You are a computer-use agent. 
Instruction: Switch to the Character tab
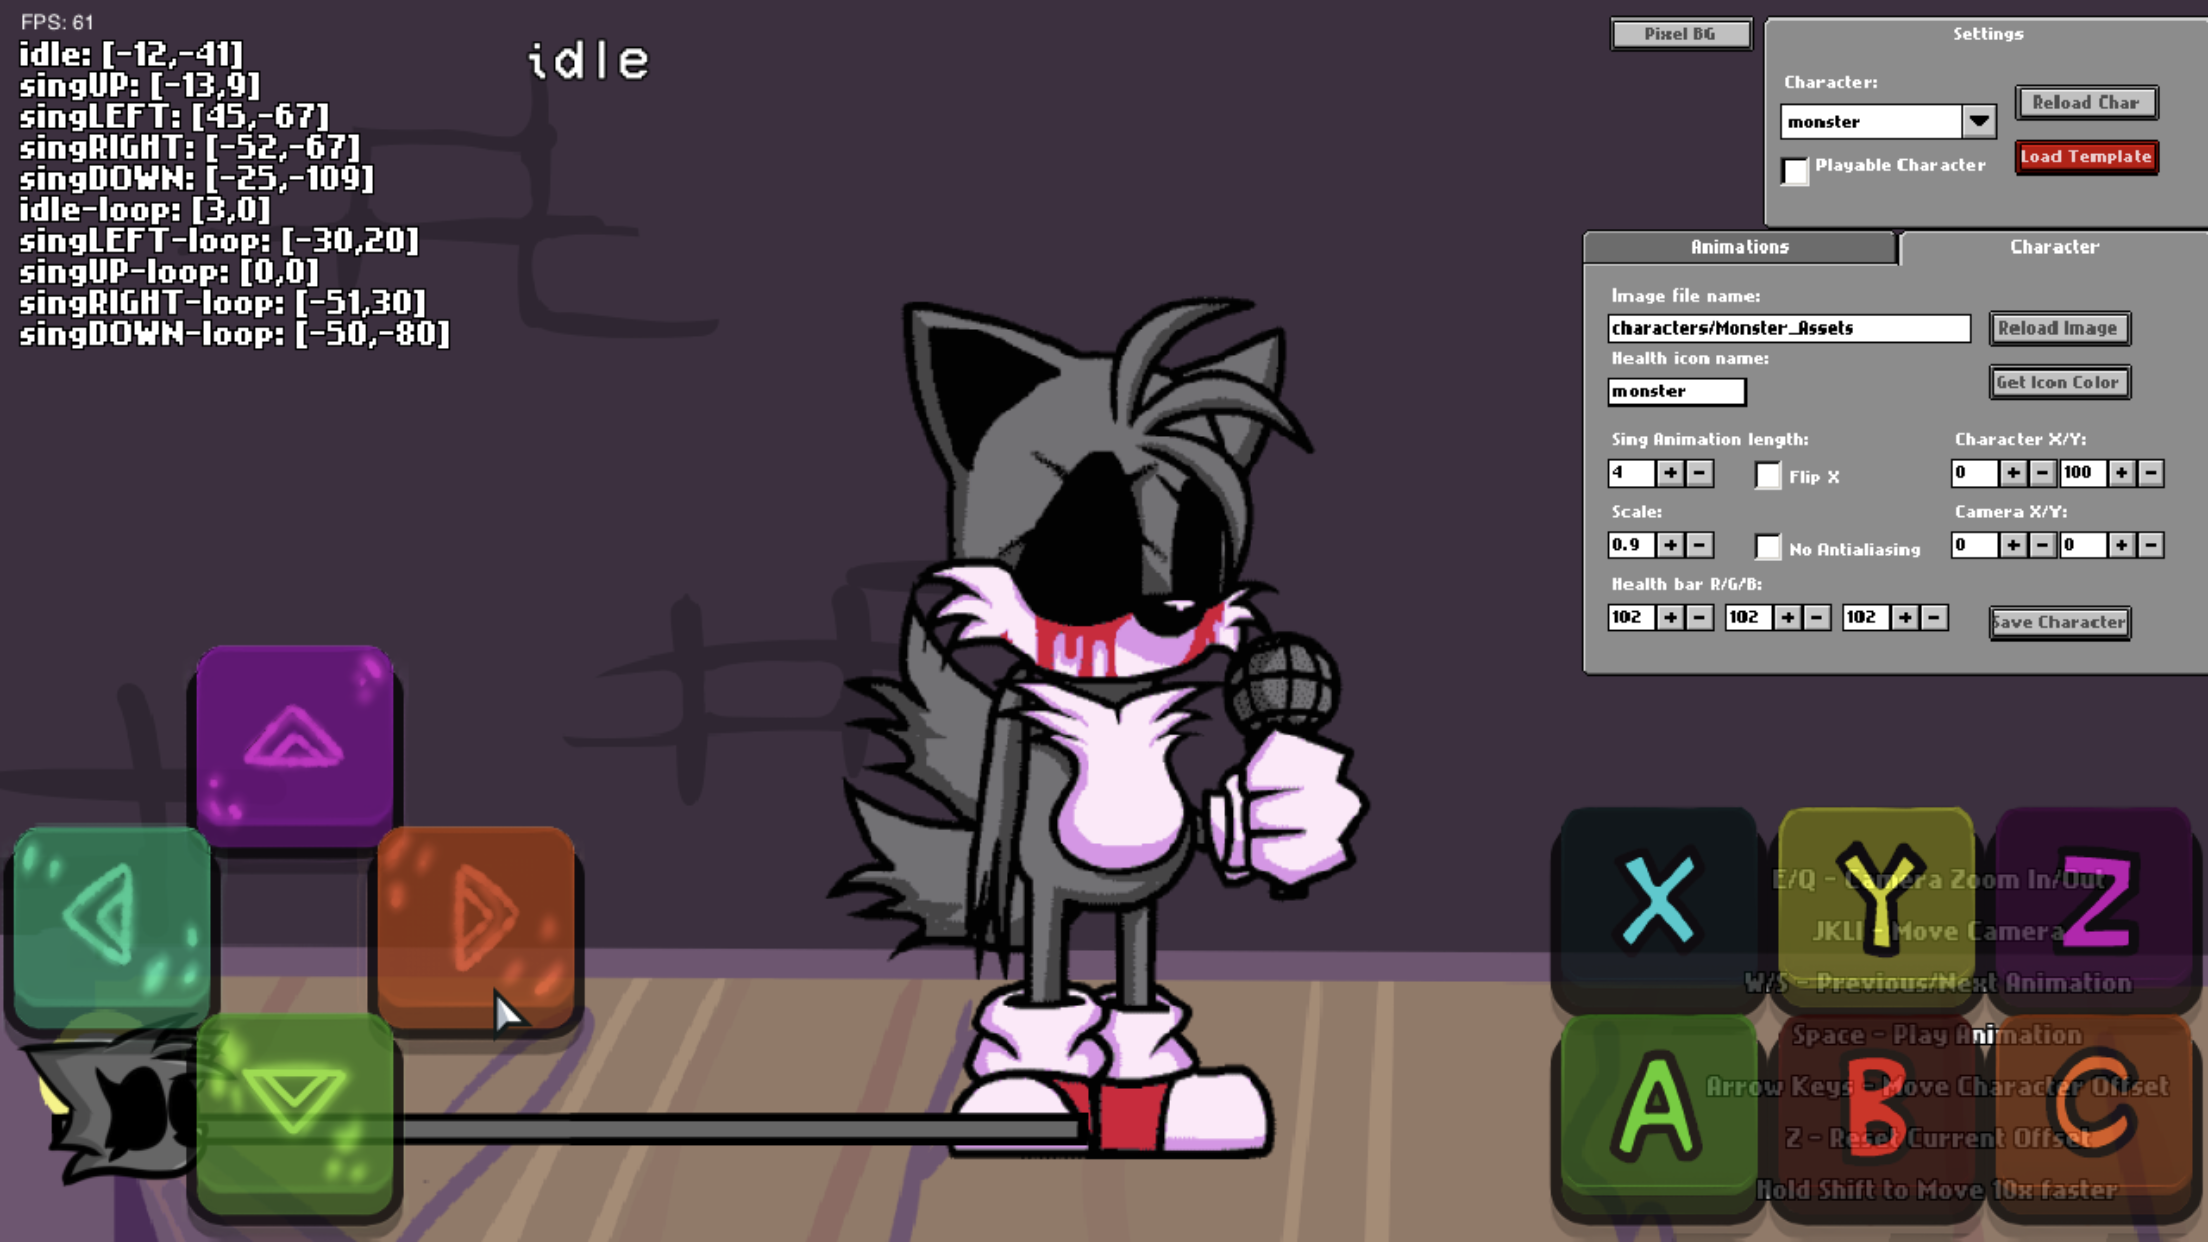(2055, 246)
